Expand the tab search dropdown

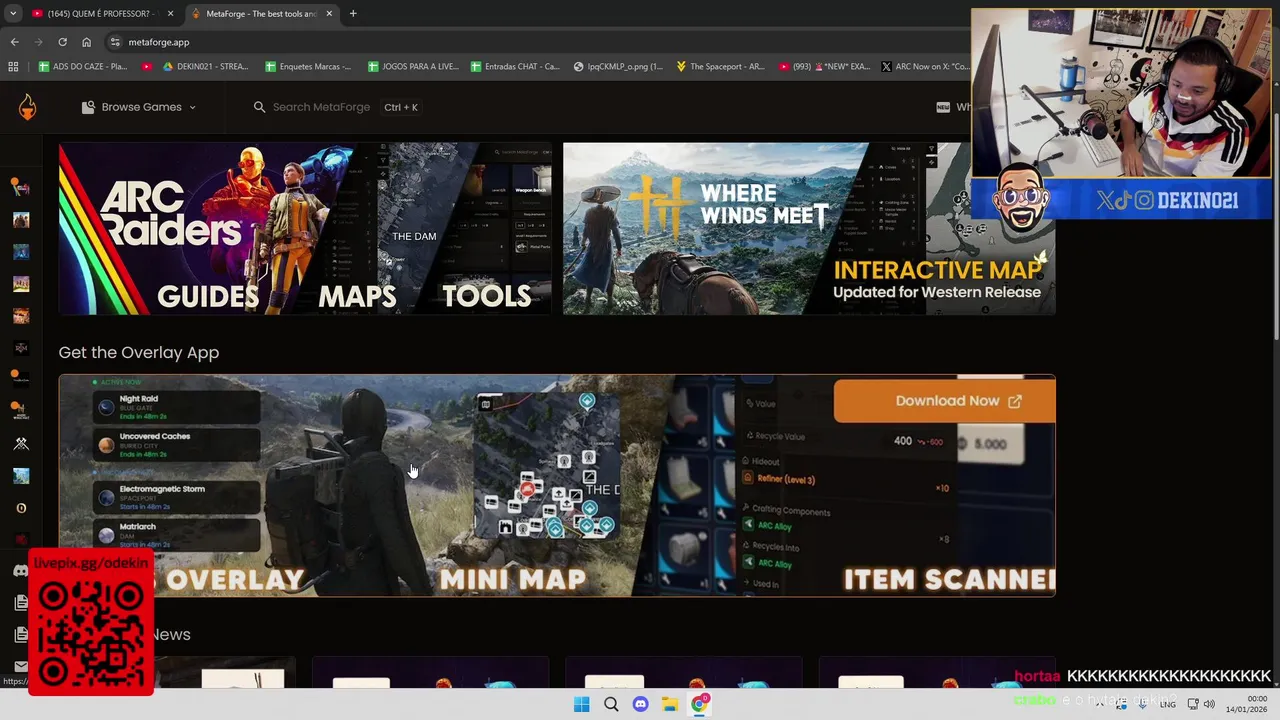tap(13, 14)
